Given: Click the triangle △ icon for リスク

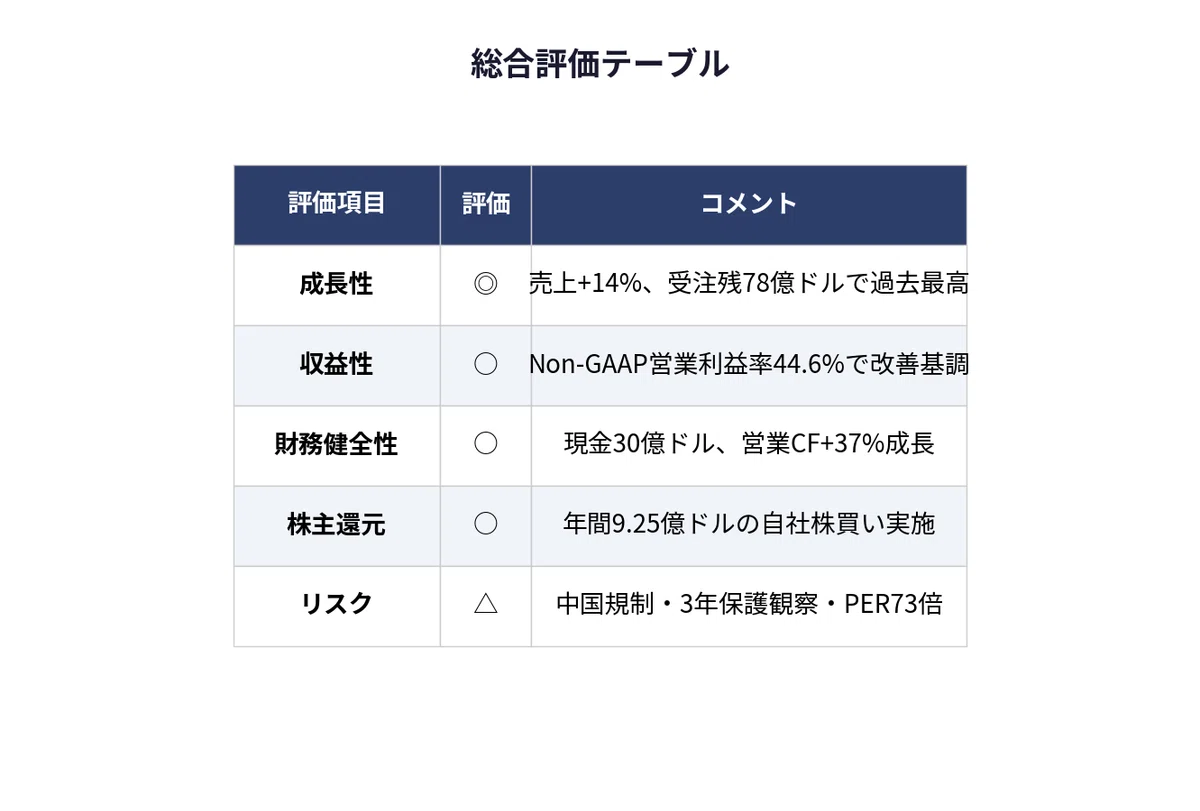Looking at the screenshot, I should (486, 605).
